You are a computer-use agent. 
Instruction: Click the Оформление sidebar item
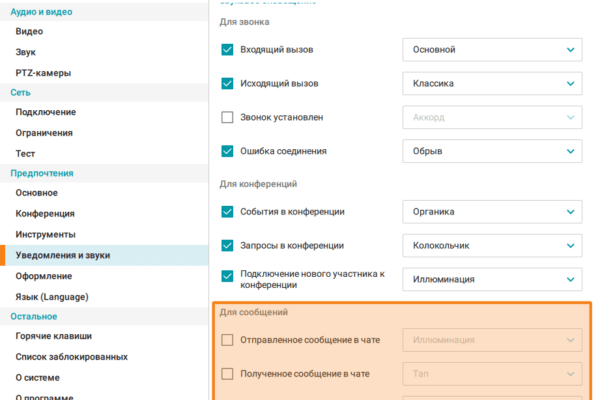pyautogui.click(x=43, y=275)
